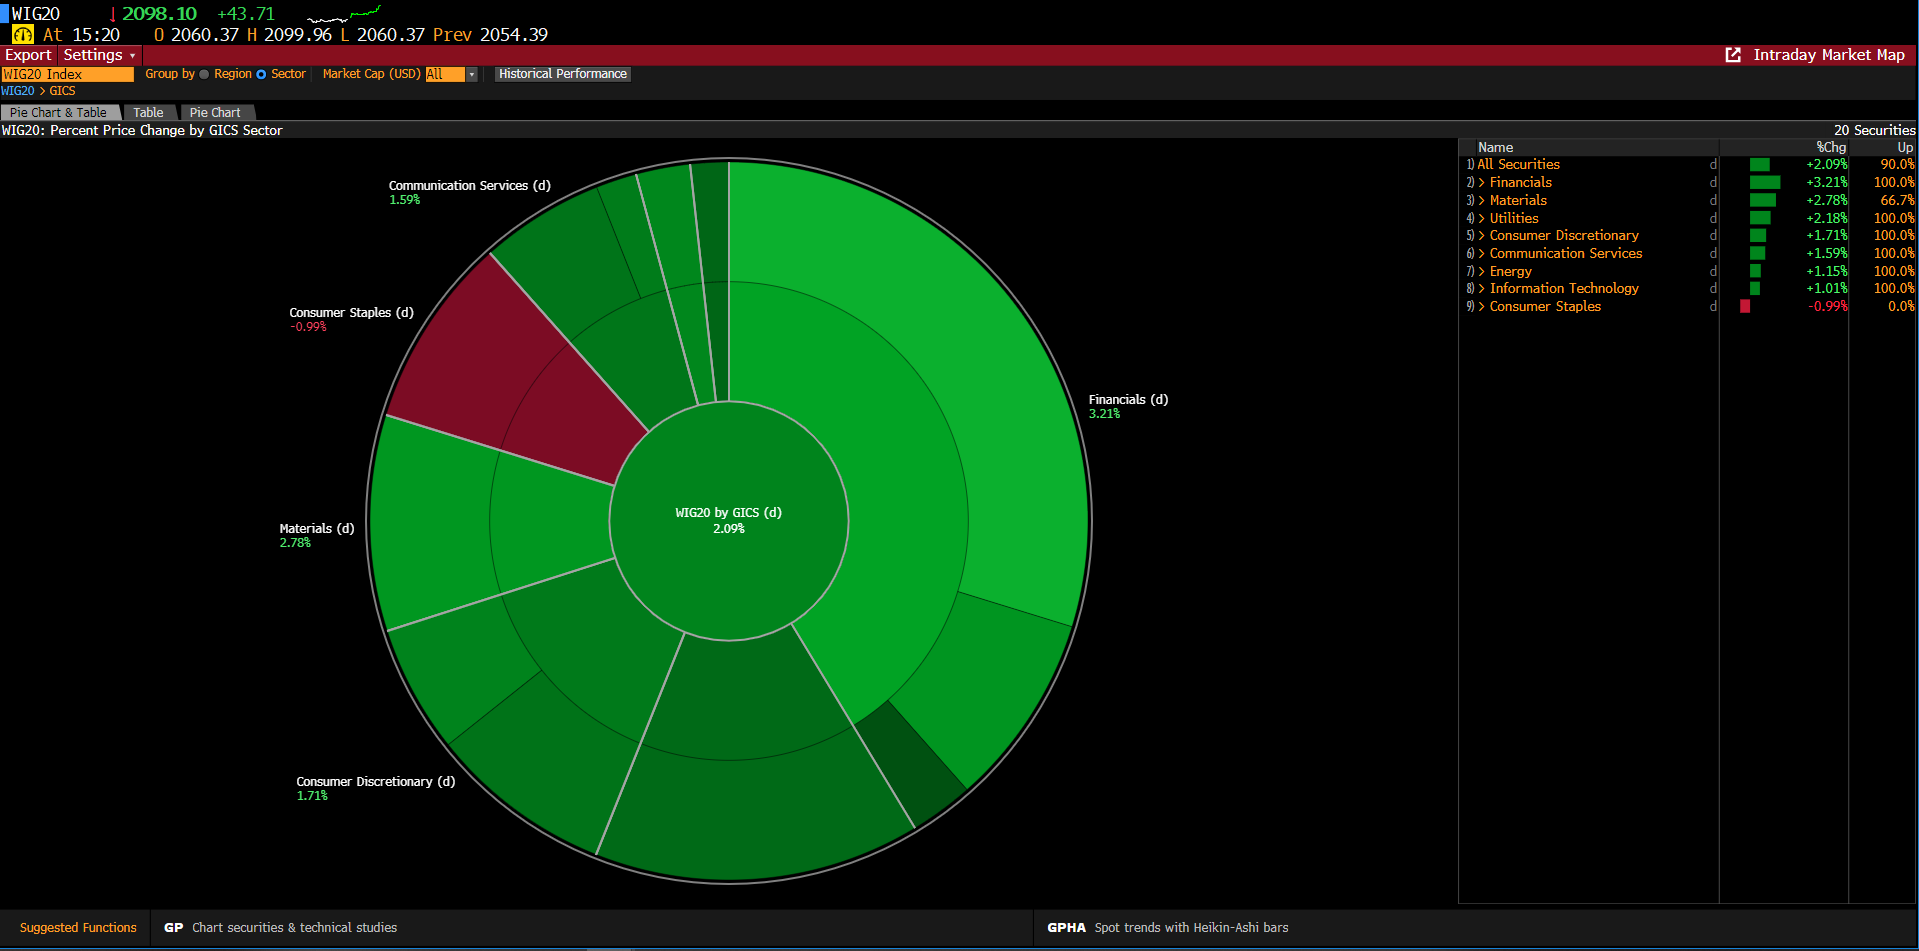Click the WIG20 Index input field
1919x951 pixels.
click(67, 74)
